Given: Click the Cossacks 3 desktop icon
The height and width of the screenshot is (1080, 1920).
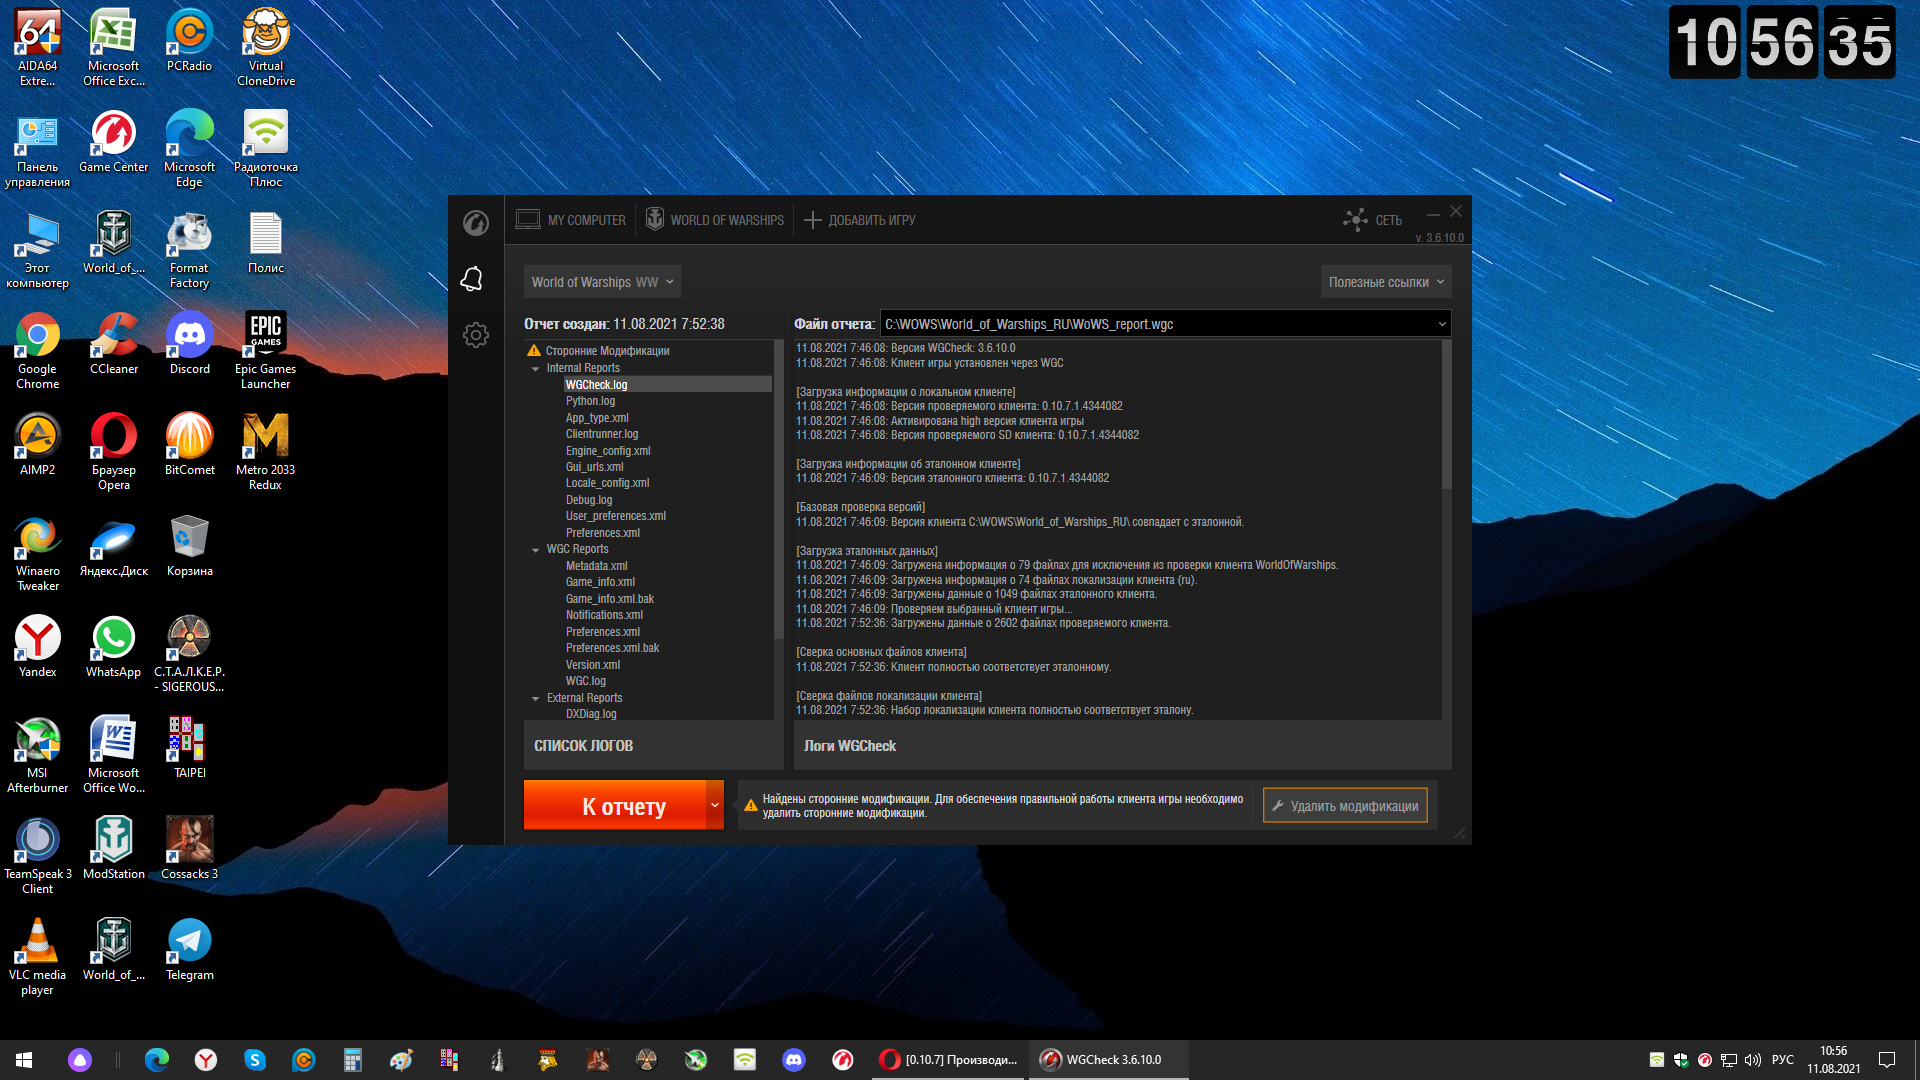Looking at the screenshot, I should click(189, 849).
